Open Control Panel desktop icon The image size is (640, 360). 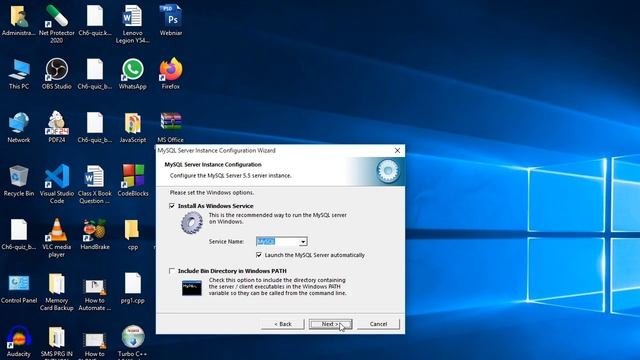tap(19, 288)
